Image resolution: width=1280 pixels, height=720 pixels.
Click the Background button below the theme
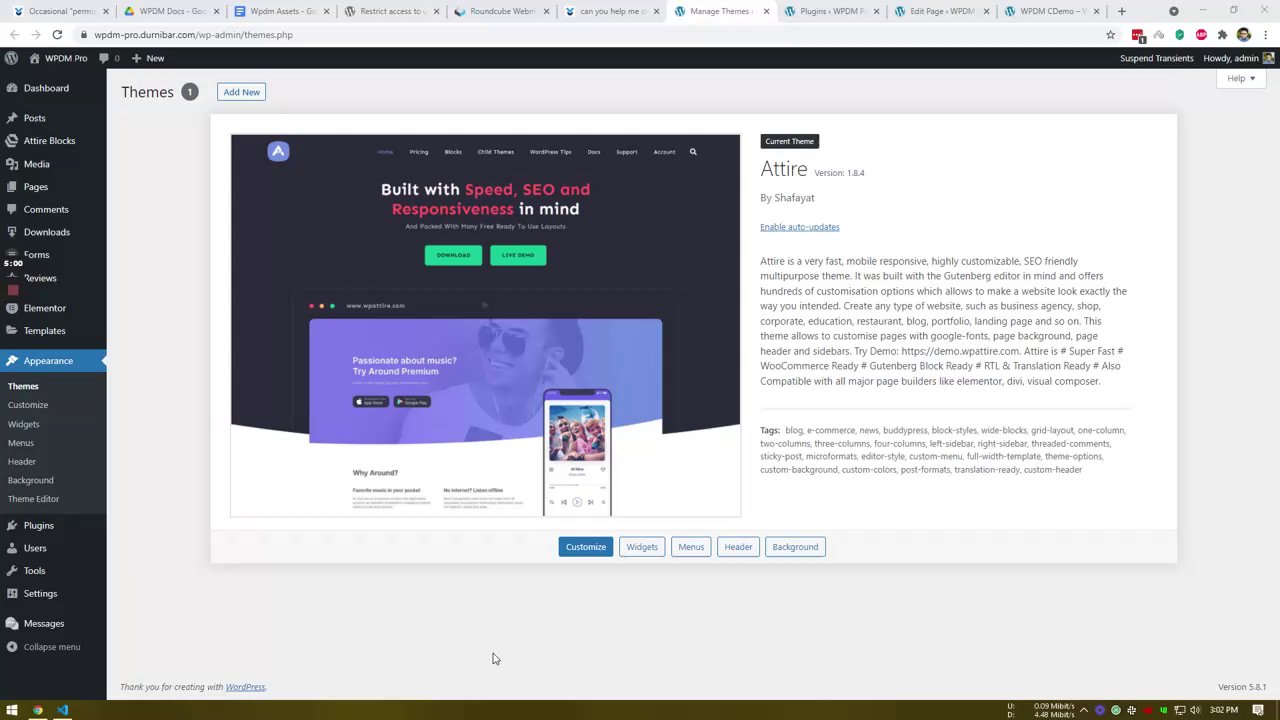[x=795, y=547]
